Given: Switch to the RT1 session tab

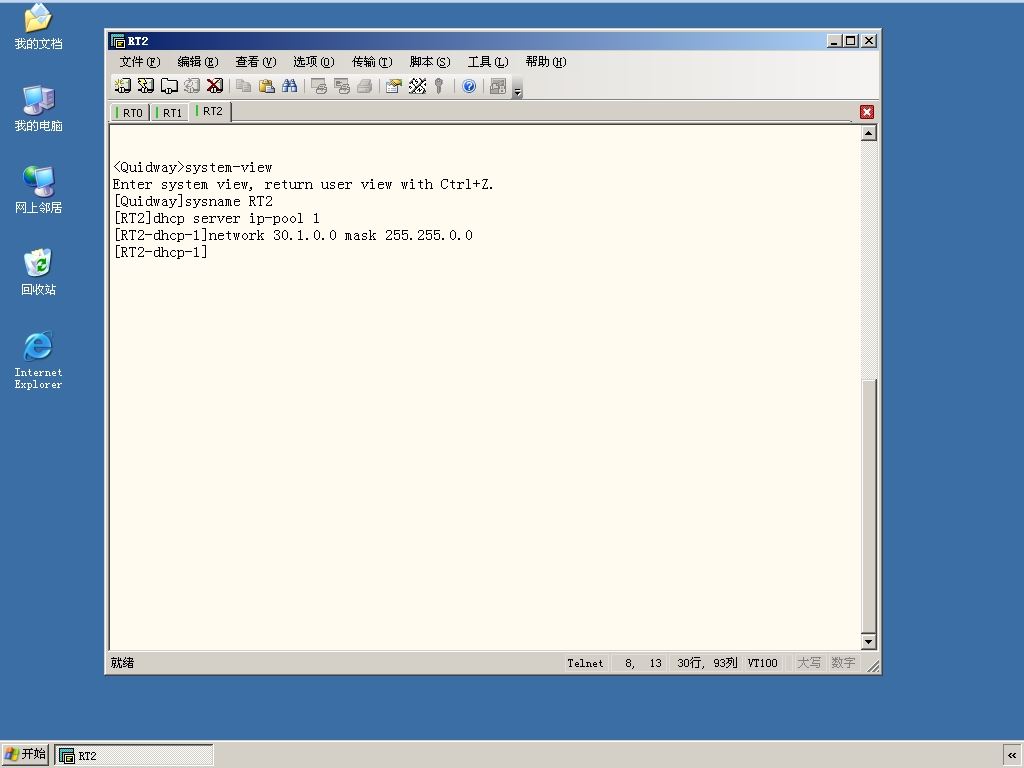Looking at the screenshot, I should (x=170, y=112).
